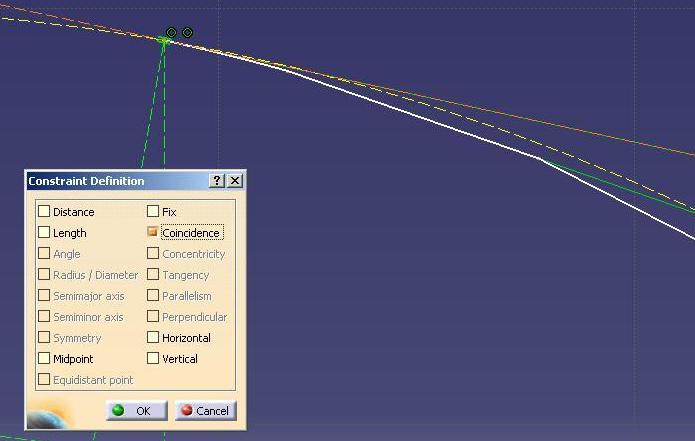Tick the Radius / Diameter checkbox
Screen dimensions: 695x441
44,274
